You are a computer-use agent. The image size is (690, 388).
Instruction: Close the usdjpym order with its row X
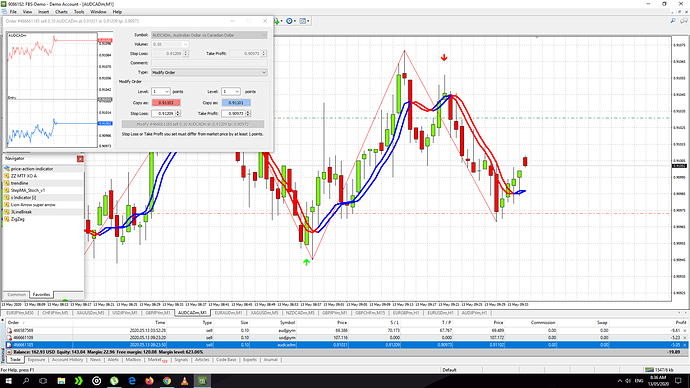pos(684,338)
